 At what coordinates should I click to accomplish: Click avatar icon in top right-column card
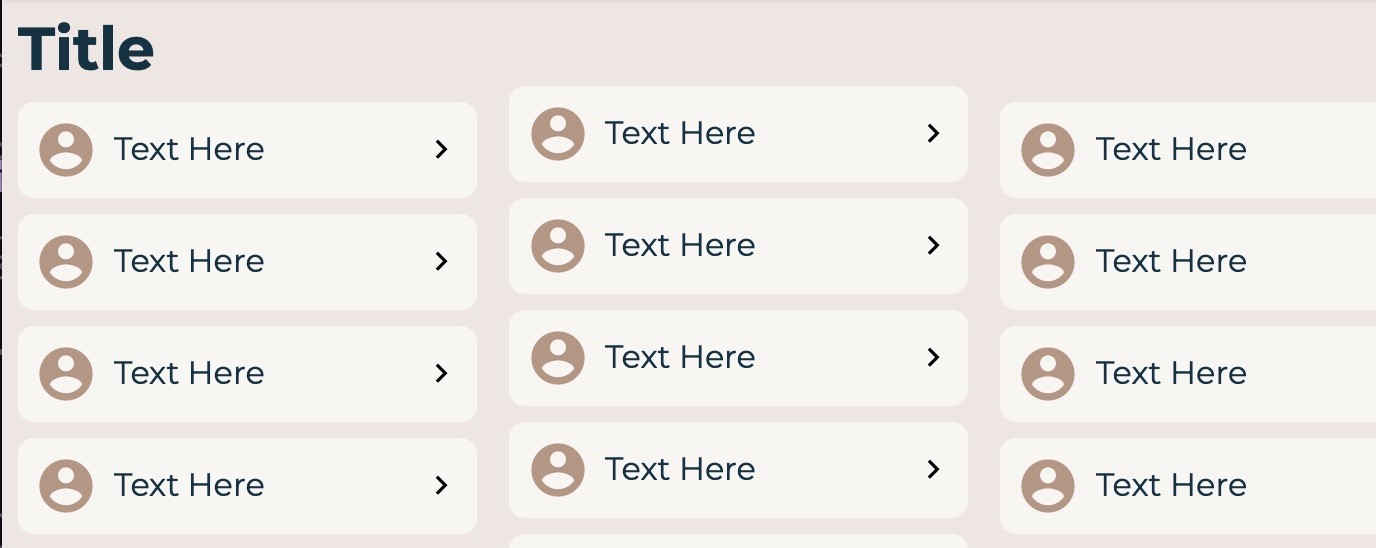click(x=1048, y=150)
